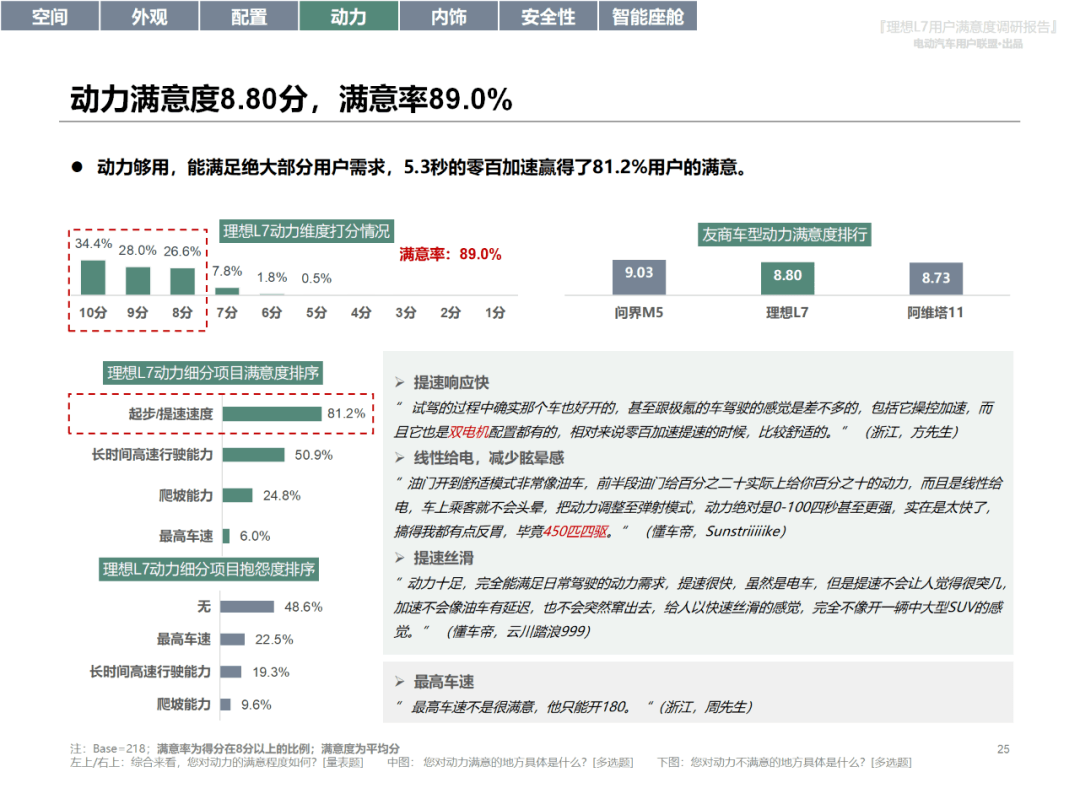
Task: Select the bullet sentence starting with 动力够用
Action: pos(422,167)
